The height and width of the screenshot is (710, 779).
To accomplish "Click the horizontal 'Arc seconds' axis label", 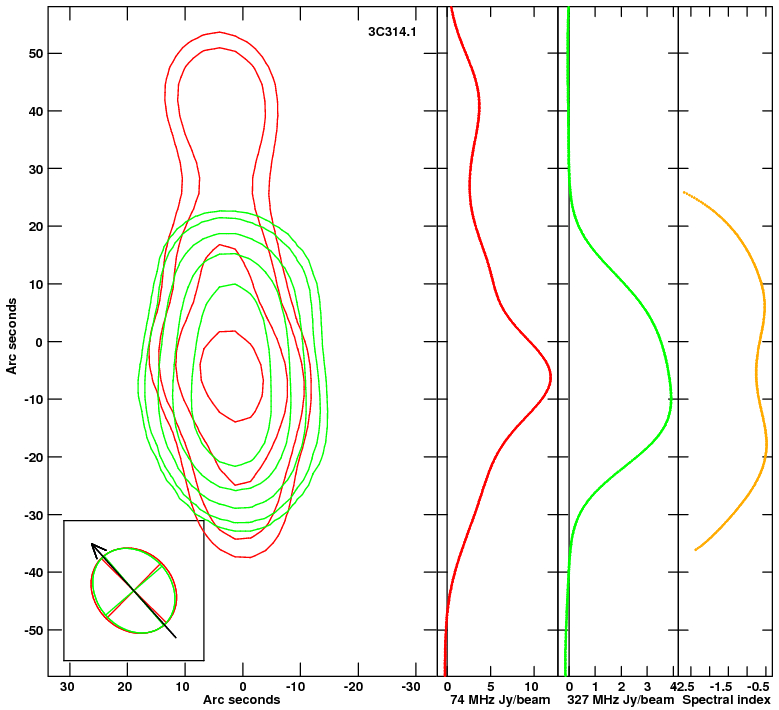I will (x=241, y=700).
